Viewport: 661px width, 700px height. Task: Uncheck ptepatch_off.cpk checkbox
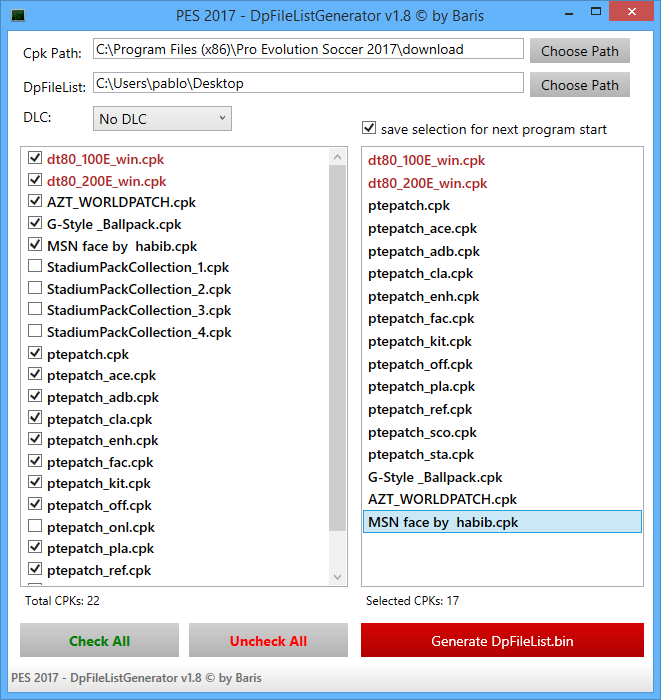pyautogui.click(x=35, y=504)
